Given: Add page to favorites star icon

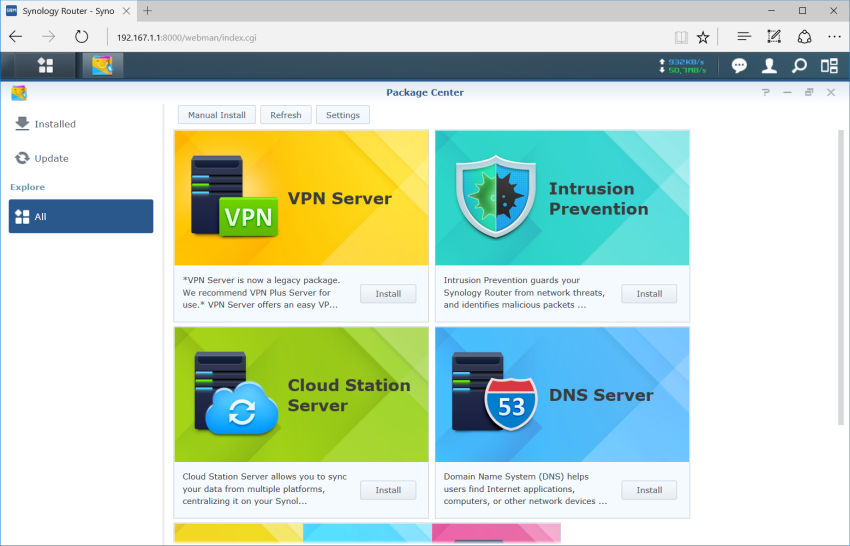Looking at the screenshot, I should pos(703,37).
